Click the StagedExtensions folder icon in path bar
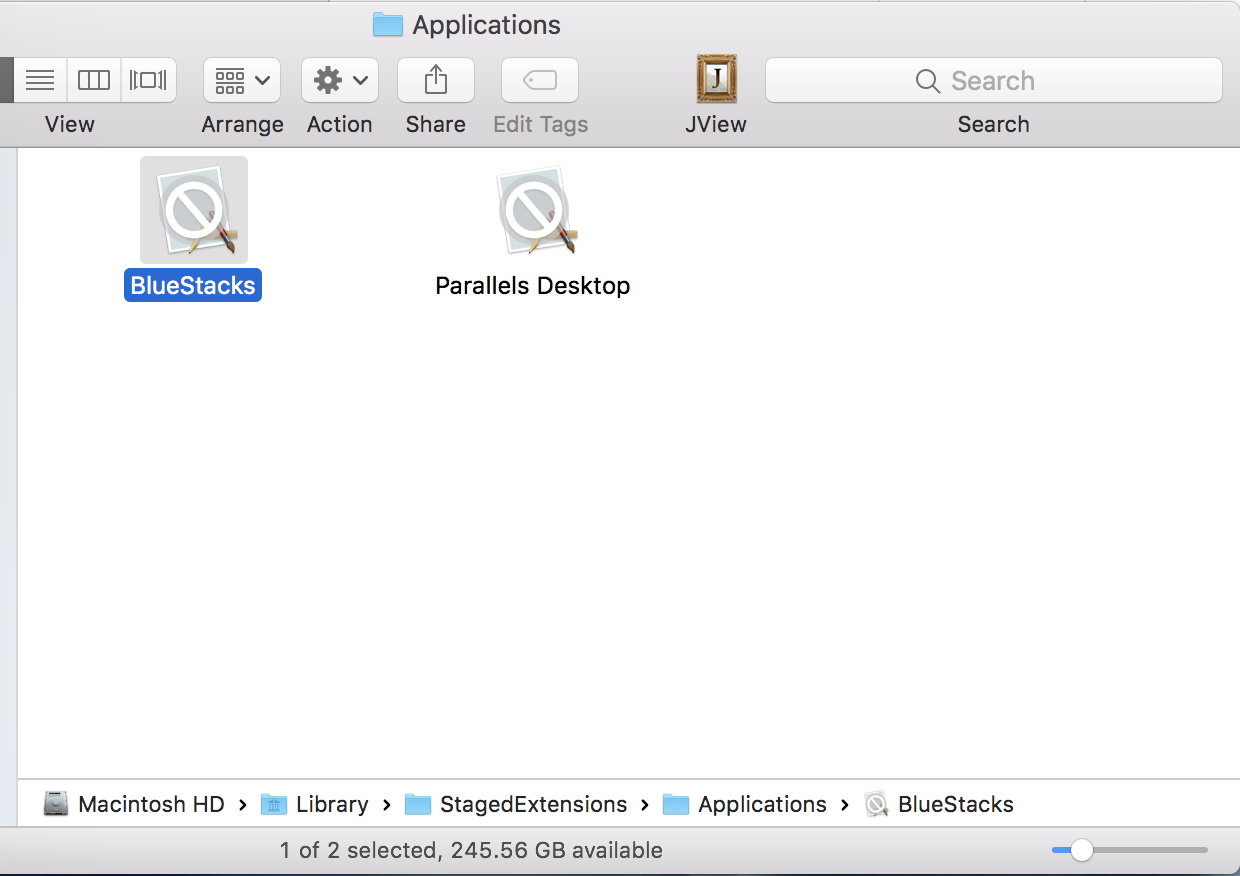Image resolution: width=1240 pixels, height=876 pixels. point(418,804)
